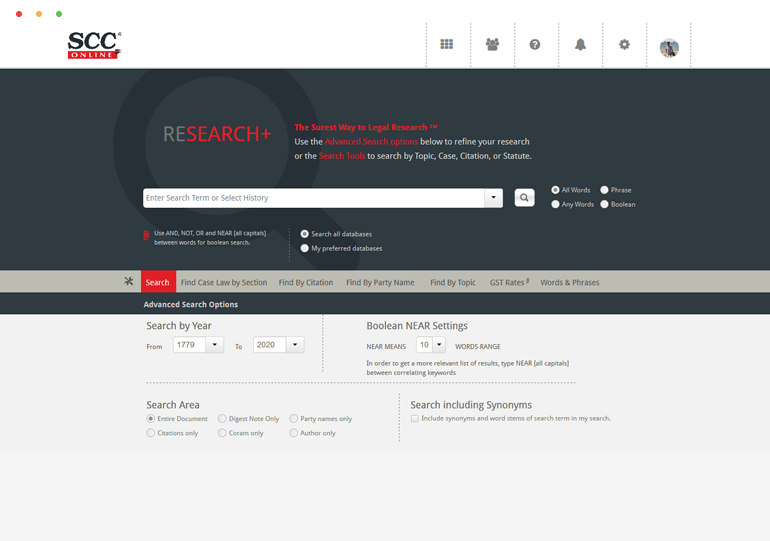The height and width of the screenshot is (541, 770).
Task: Choose Search all databases option
Action: (304, 234)
